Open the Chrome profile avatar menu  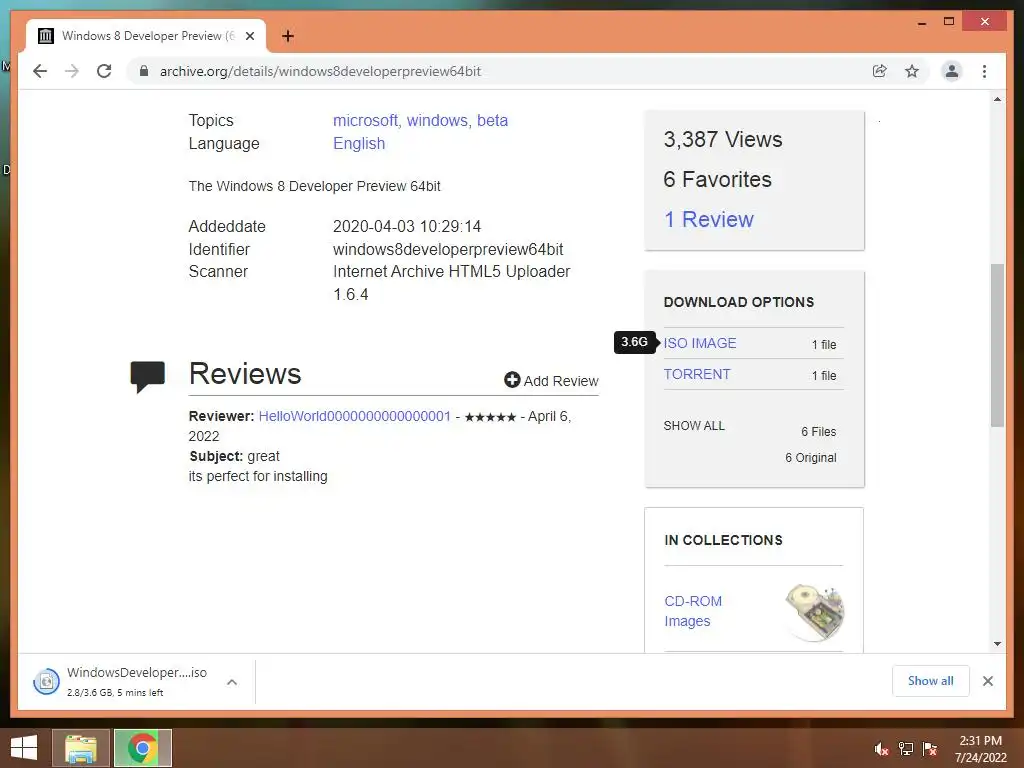[x=952, y=71]
